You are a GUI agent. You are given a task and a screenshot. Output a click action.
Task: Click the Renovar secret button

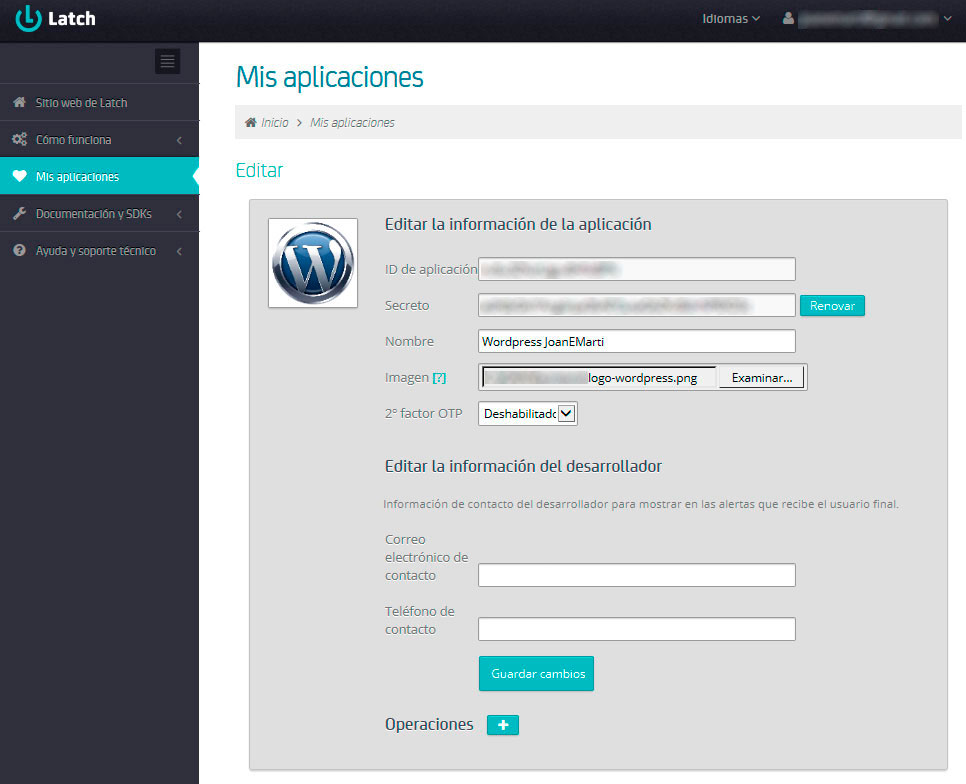point(832,305)
